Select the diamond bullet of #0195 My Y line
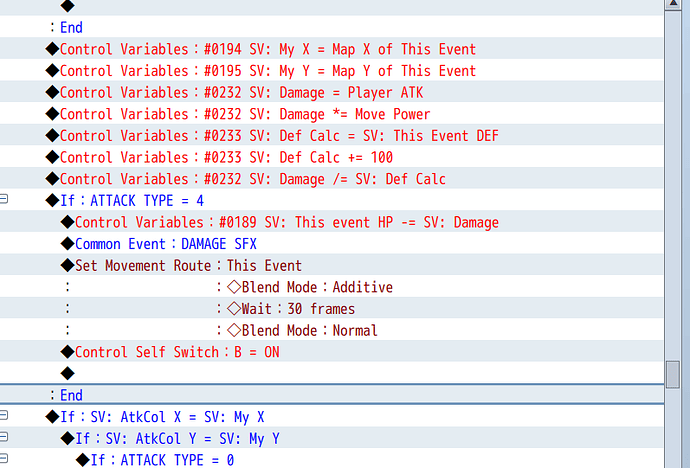690x468 pixels. 52,70
